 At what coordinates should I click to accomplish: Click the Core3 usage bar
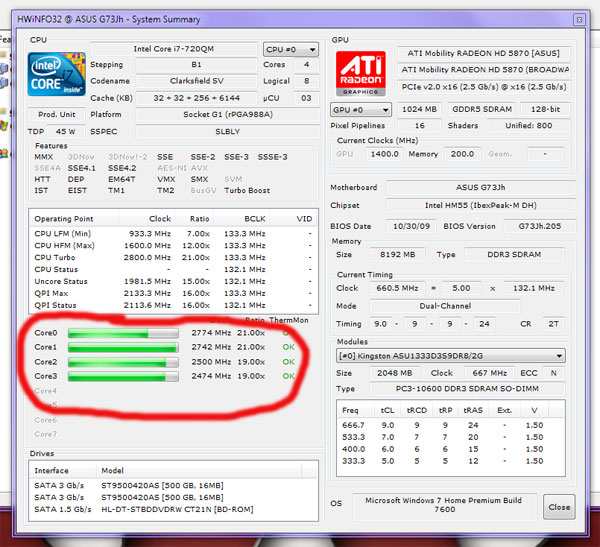tap(123, 376)
